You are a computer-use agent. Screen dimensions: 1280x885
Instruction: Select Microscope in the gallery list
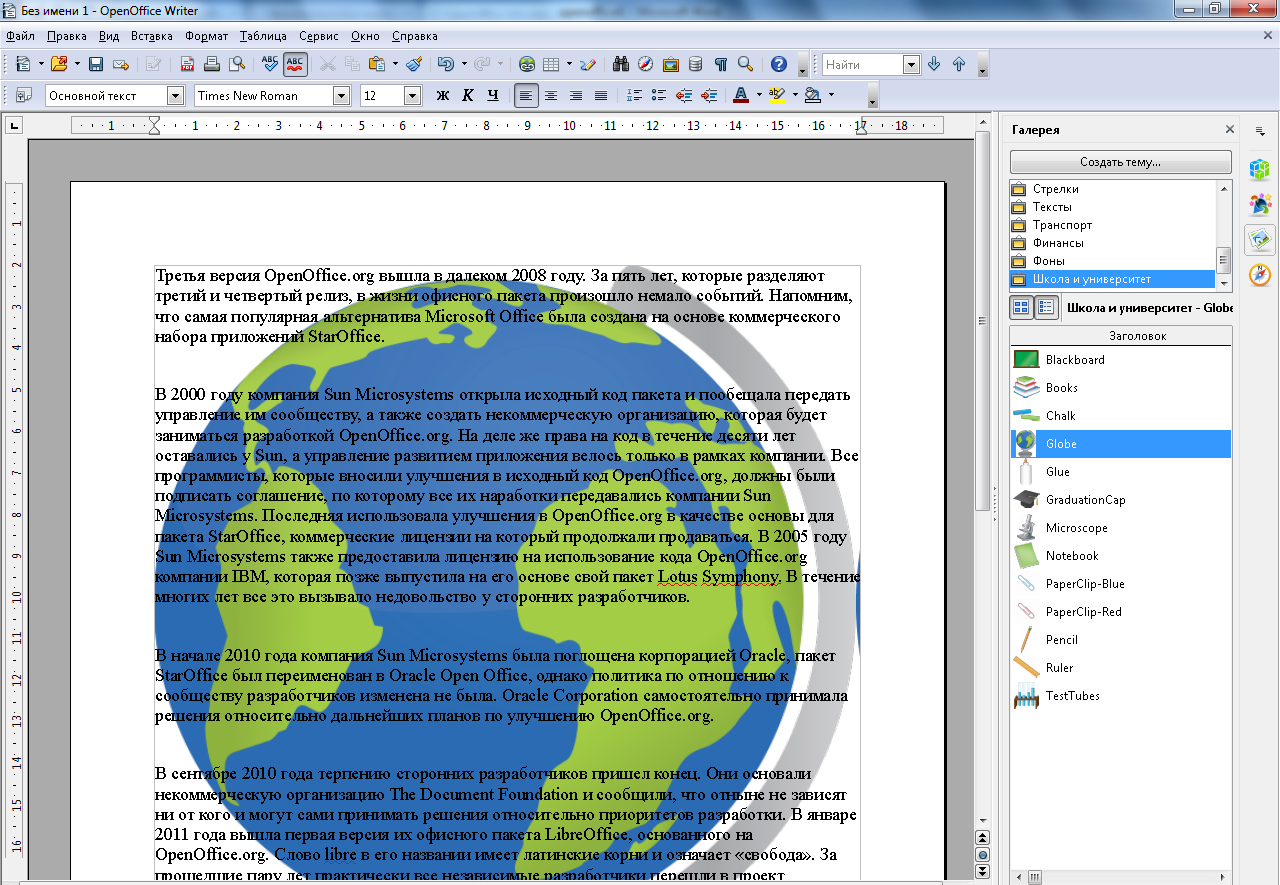point(1076,528)
